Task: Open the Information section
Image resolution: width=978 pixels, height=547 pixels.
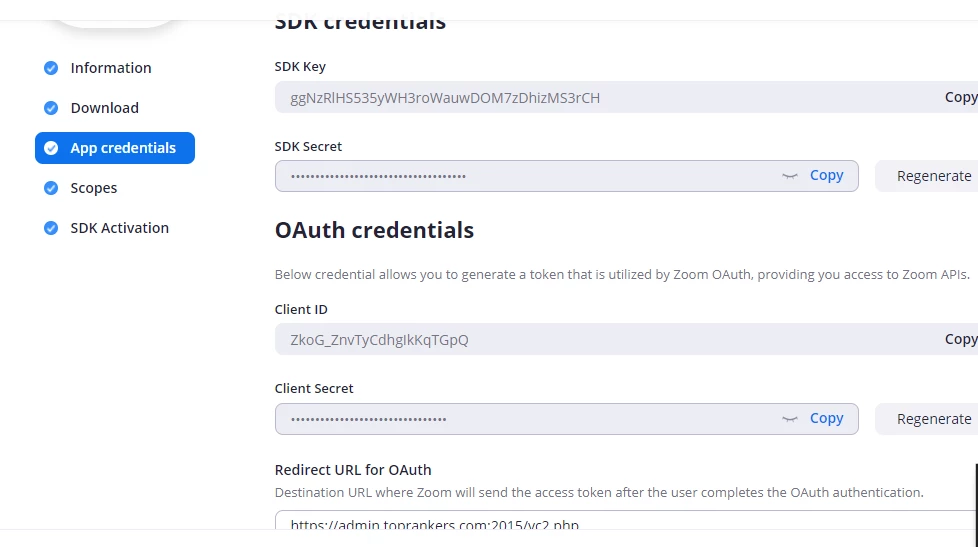Action: [110, 68]
